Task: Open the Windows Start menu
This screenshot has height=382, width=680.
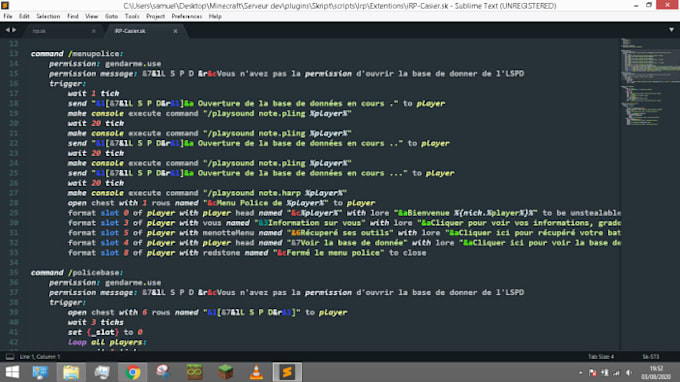Action: [x=12, y=372]
